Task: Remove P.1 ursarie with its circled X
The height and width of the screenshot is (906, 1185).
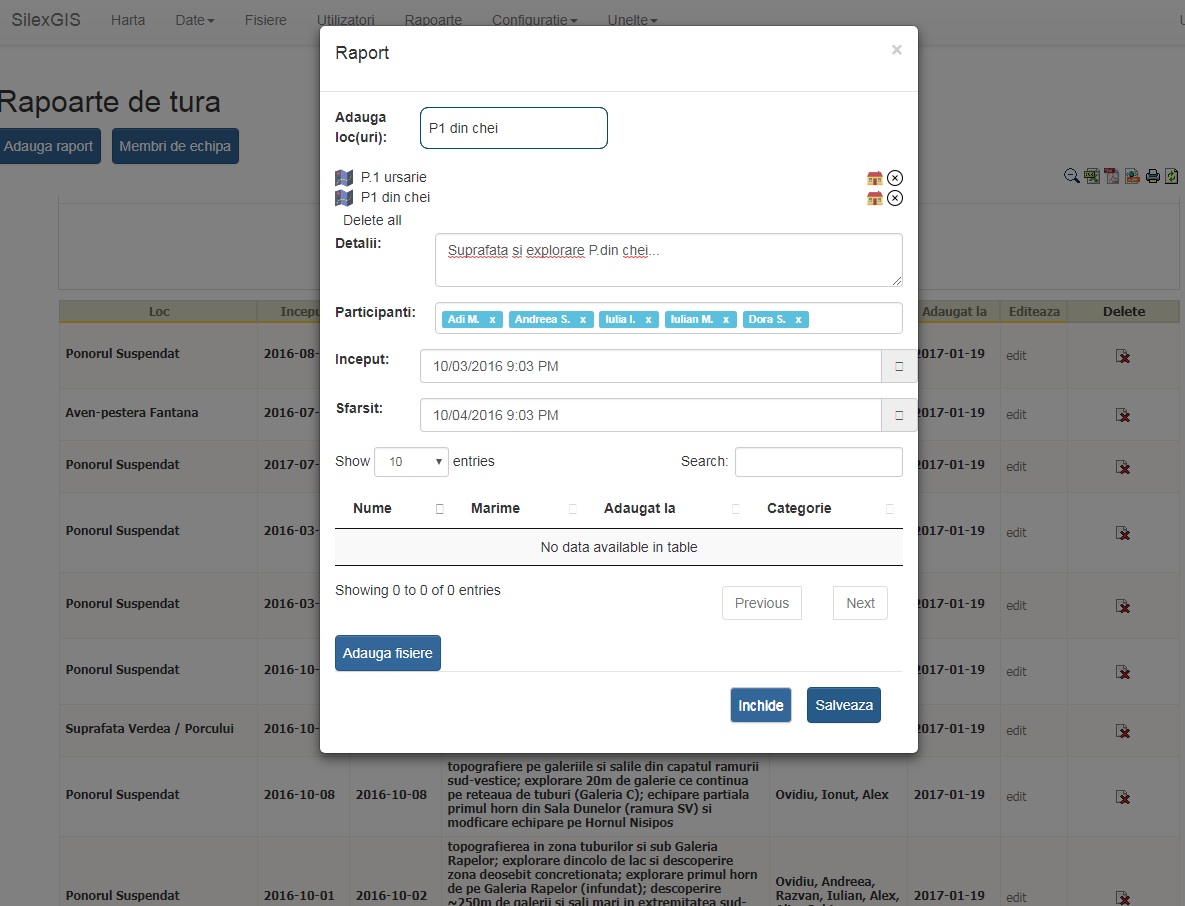Action: [x=895, y=178]
